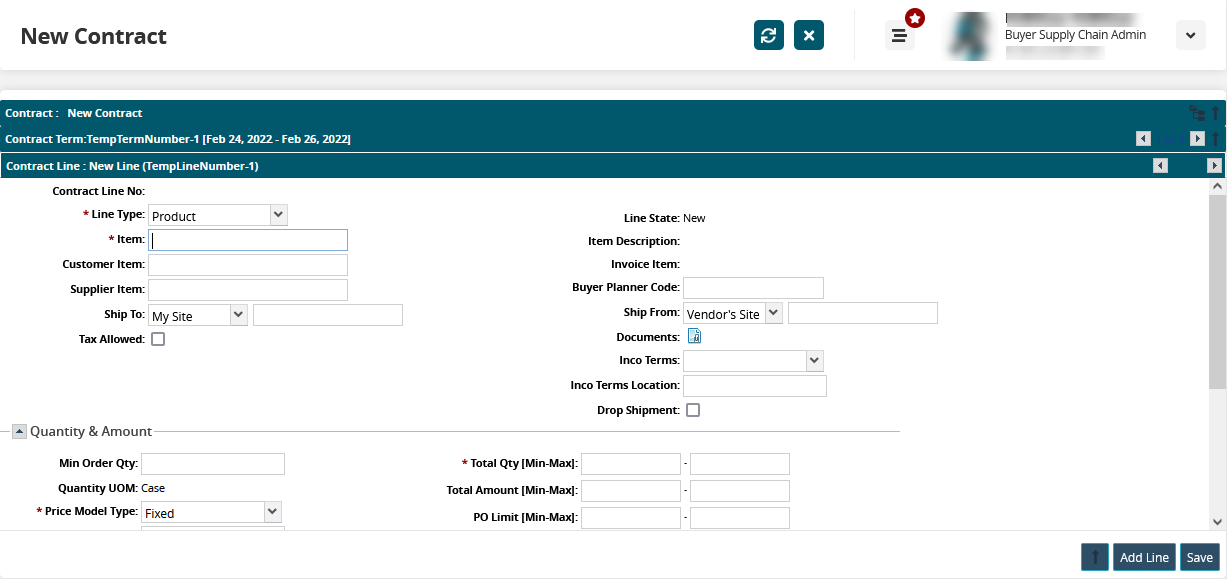This screenshot has height=579, width=1227.
Task: Expand the Inco Terms dropdown
Action: pos(814,360)
